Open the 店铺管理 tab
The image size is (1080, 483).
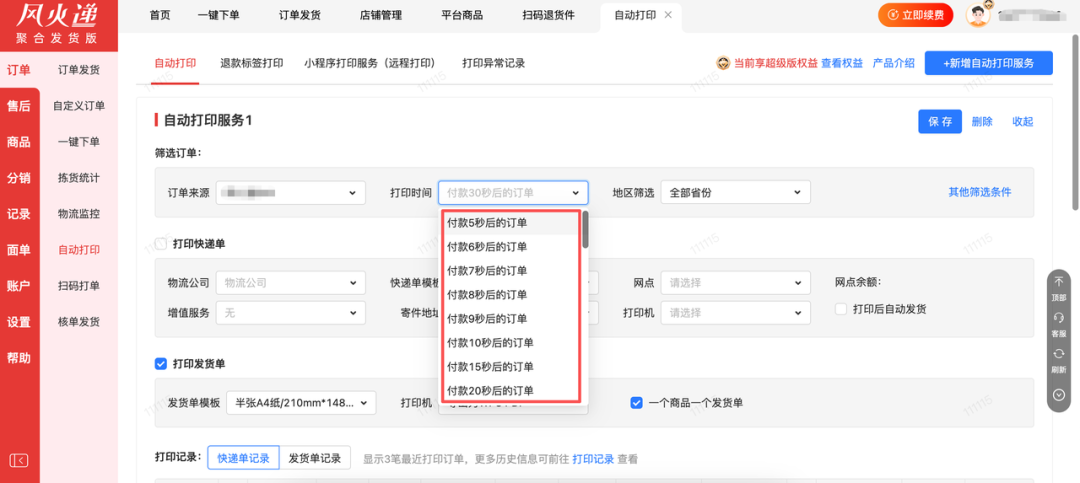[x=381, y=15]
